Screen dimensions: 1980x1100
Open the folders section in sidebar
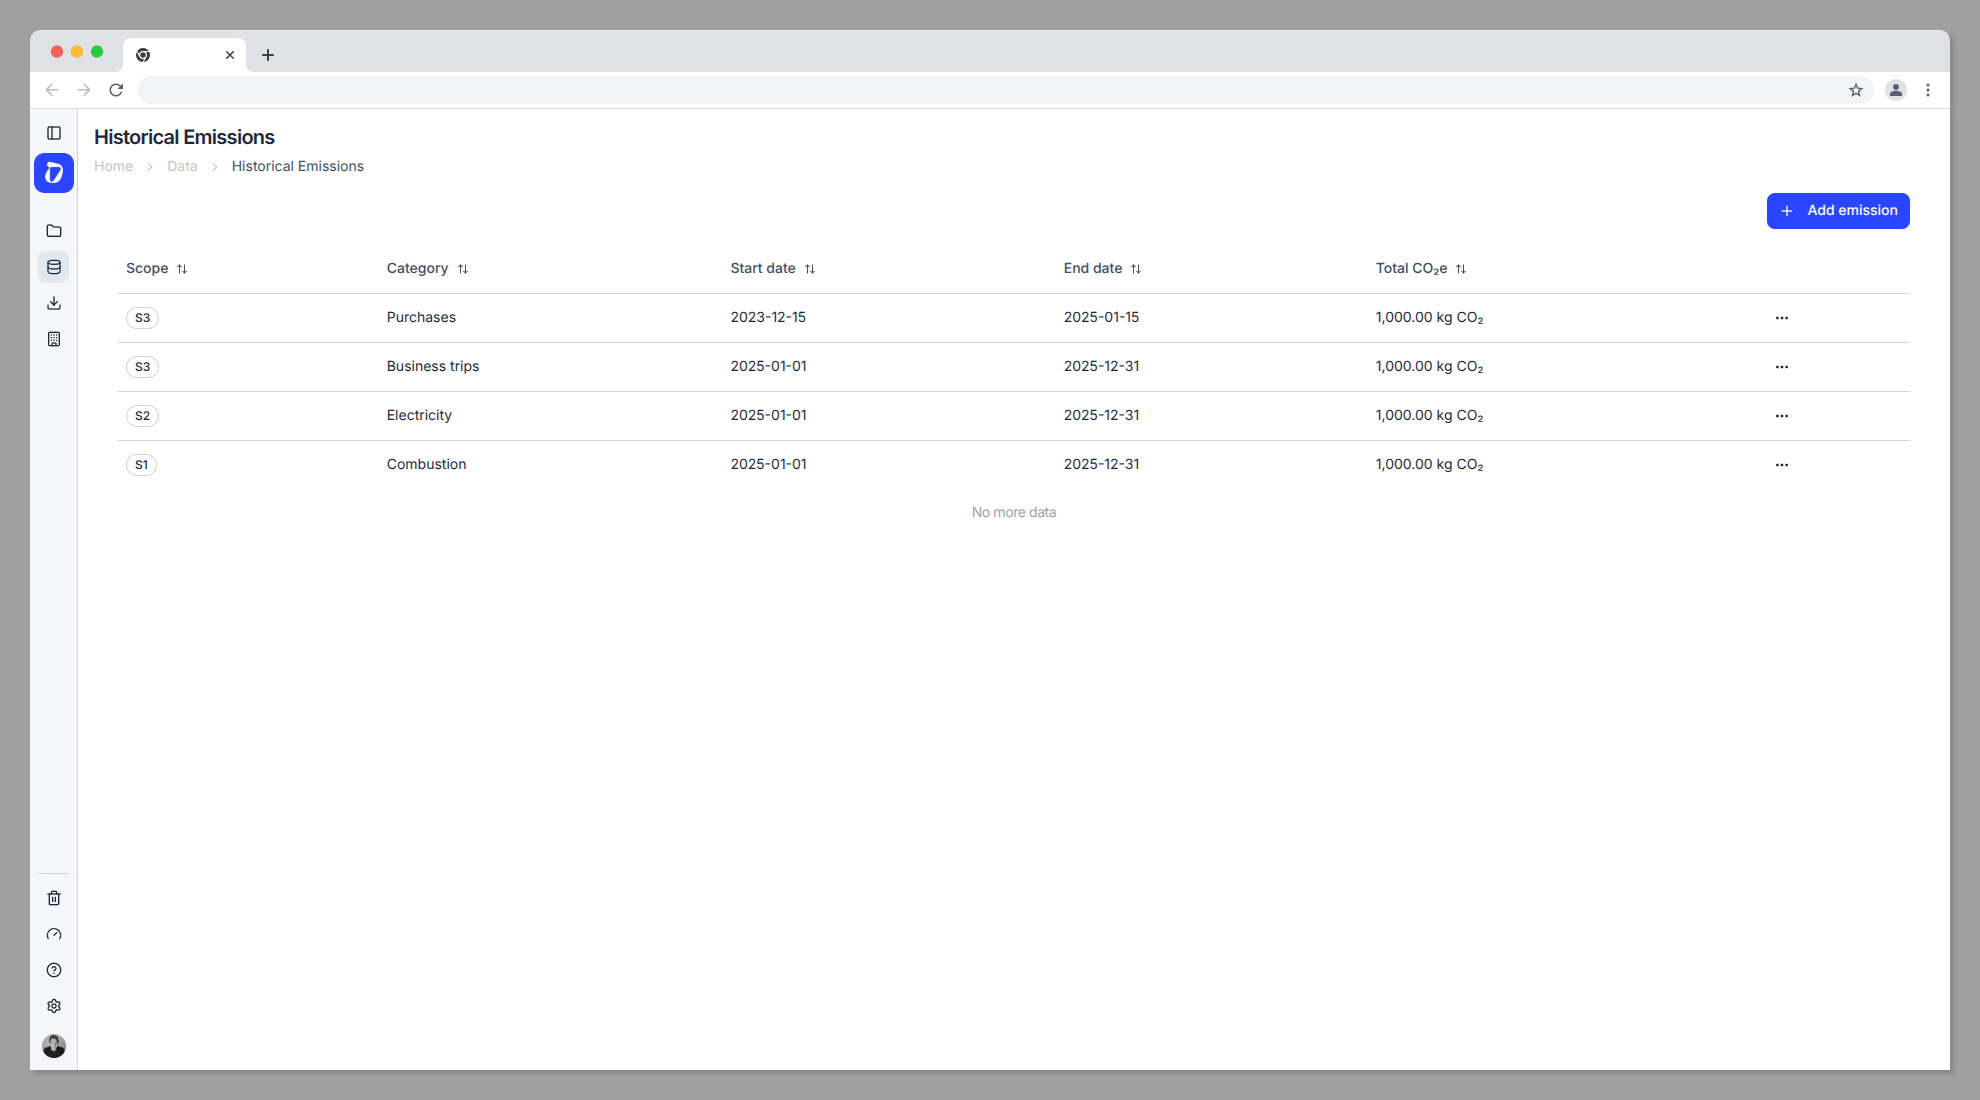[54, 230]
